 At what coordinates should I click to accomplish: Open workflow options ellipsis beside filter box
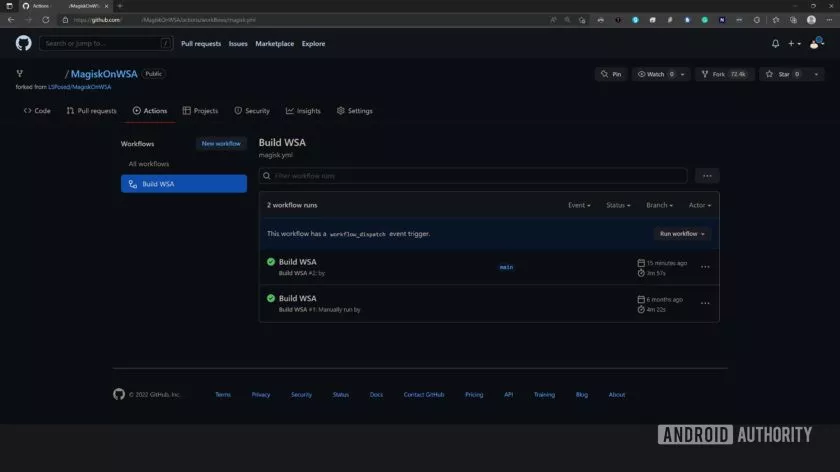707,176
